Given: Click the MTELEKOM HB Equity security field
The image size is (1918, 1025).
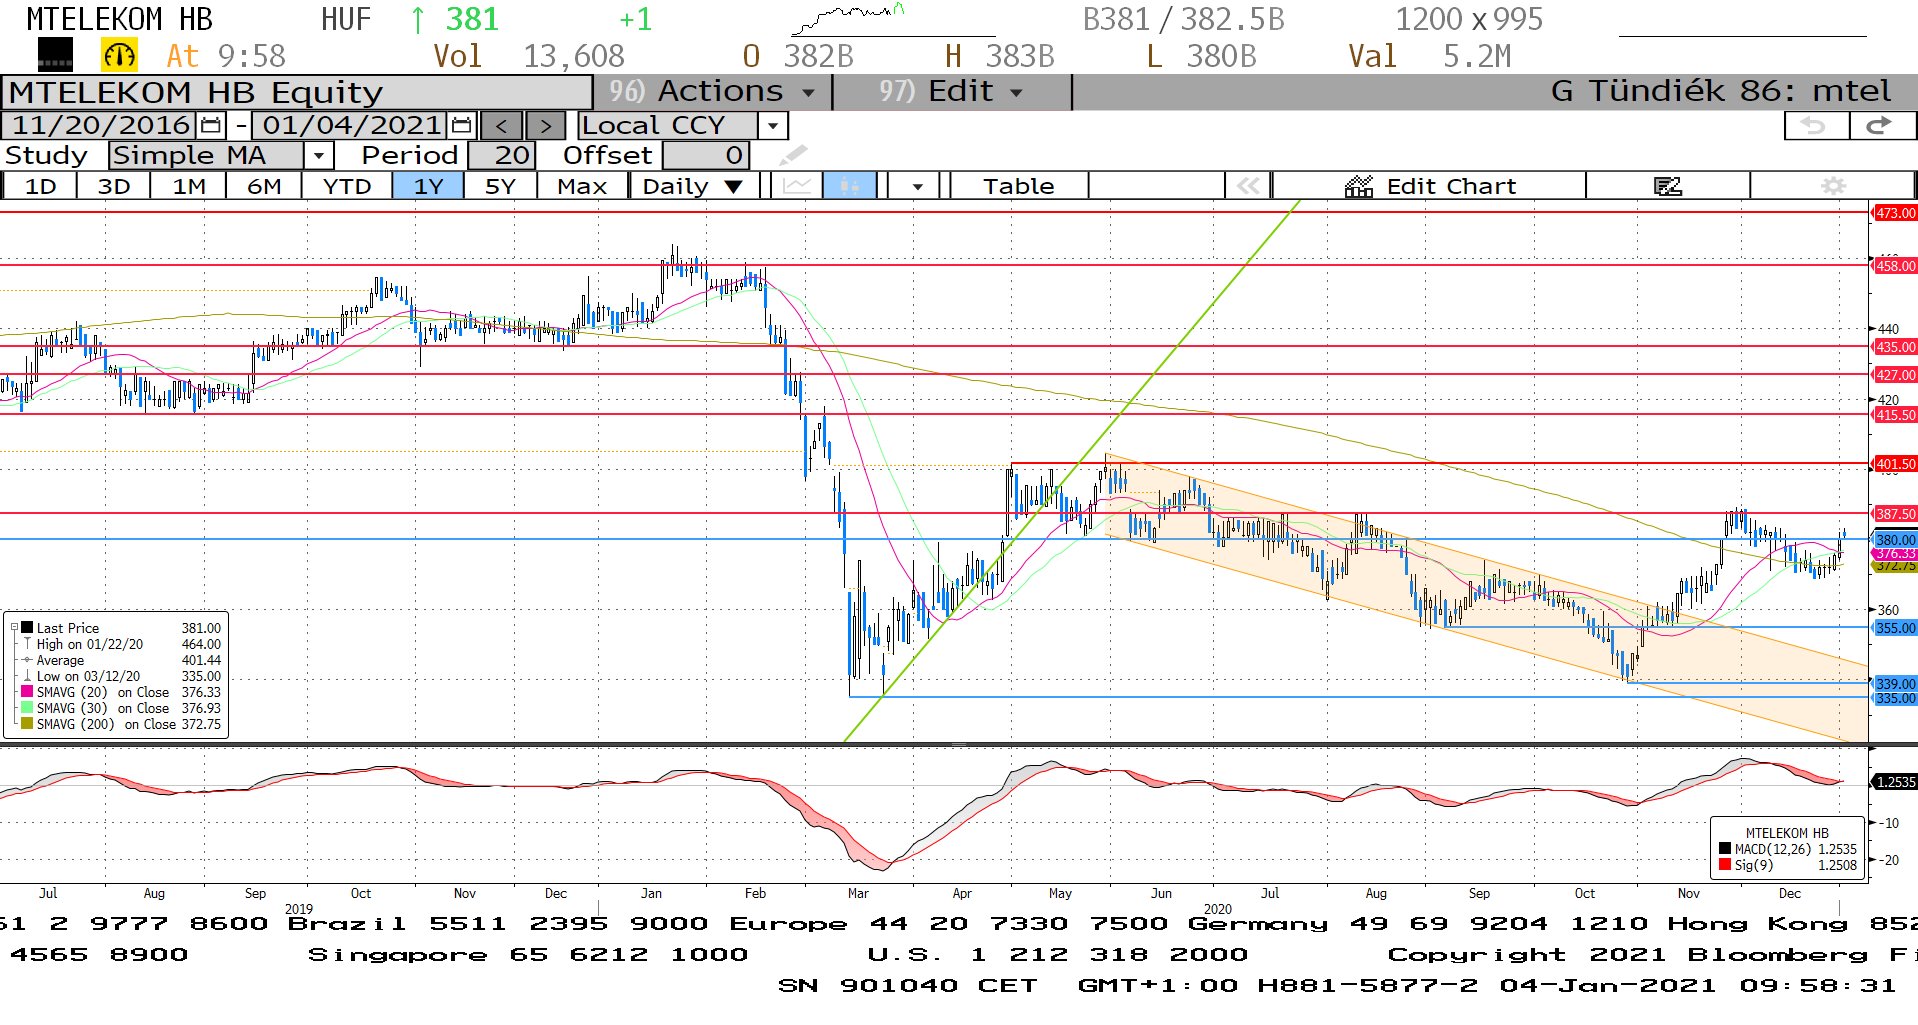Looking at the screenshot, I should (297, 92).
